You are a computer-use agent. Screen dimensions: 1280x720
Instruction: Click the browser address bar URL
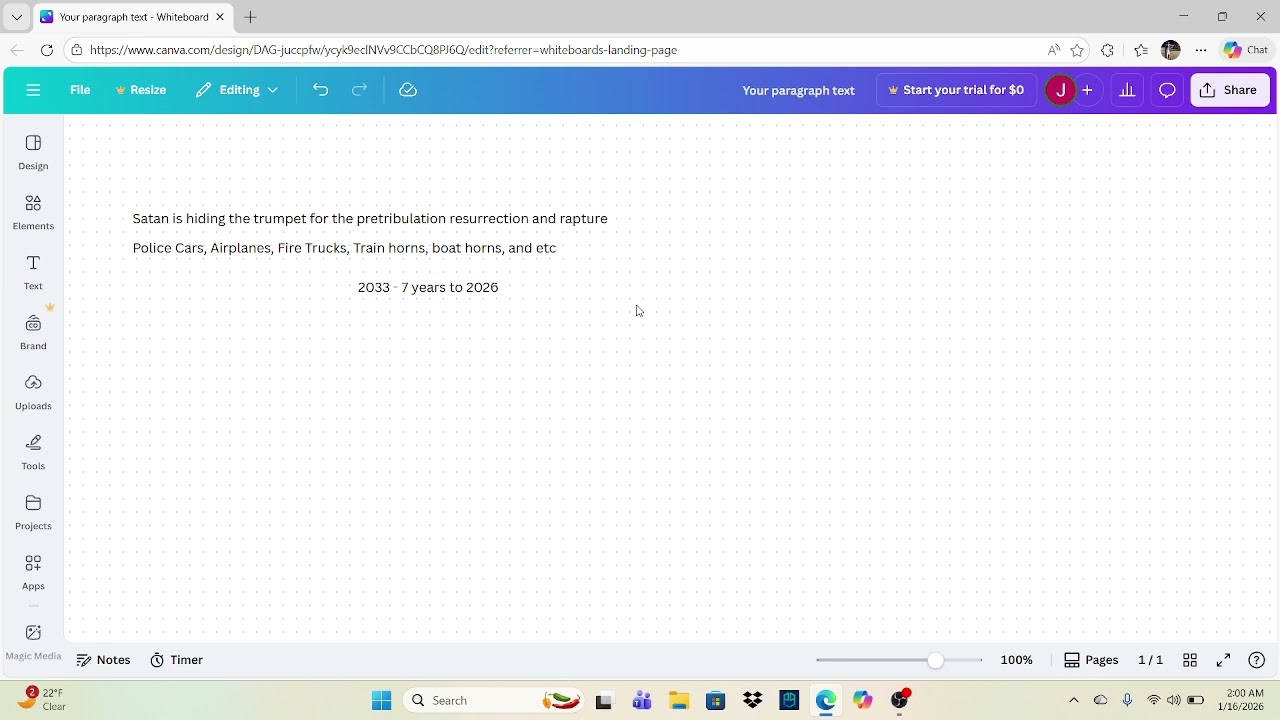[383, 50]
